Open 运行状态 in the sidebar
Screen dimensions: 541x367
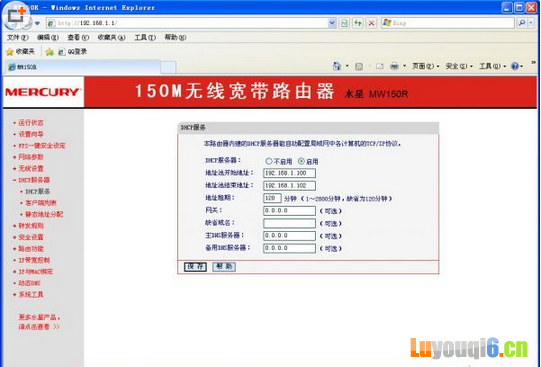pyautogui.click(x=31, y=123)
